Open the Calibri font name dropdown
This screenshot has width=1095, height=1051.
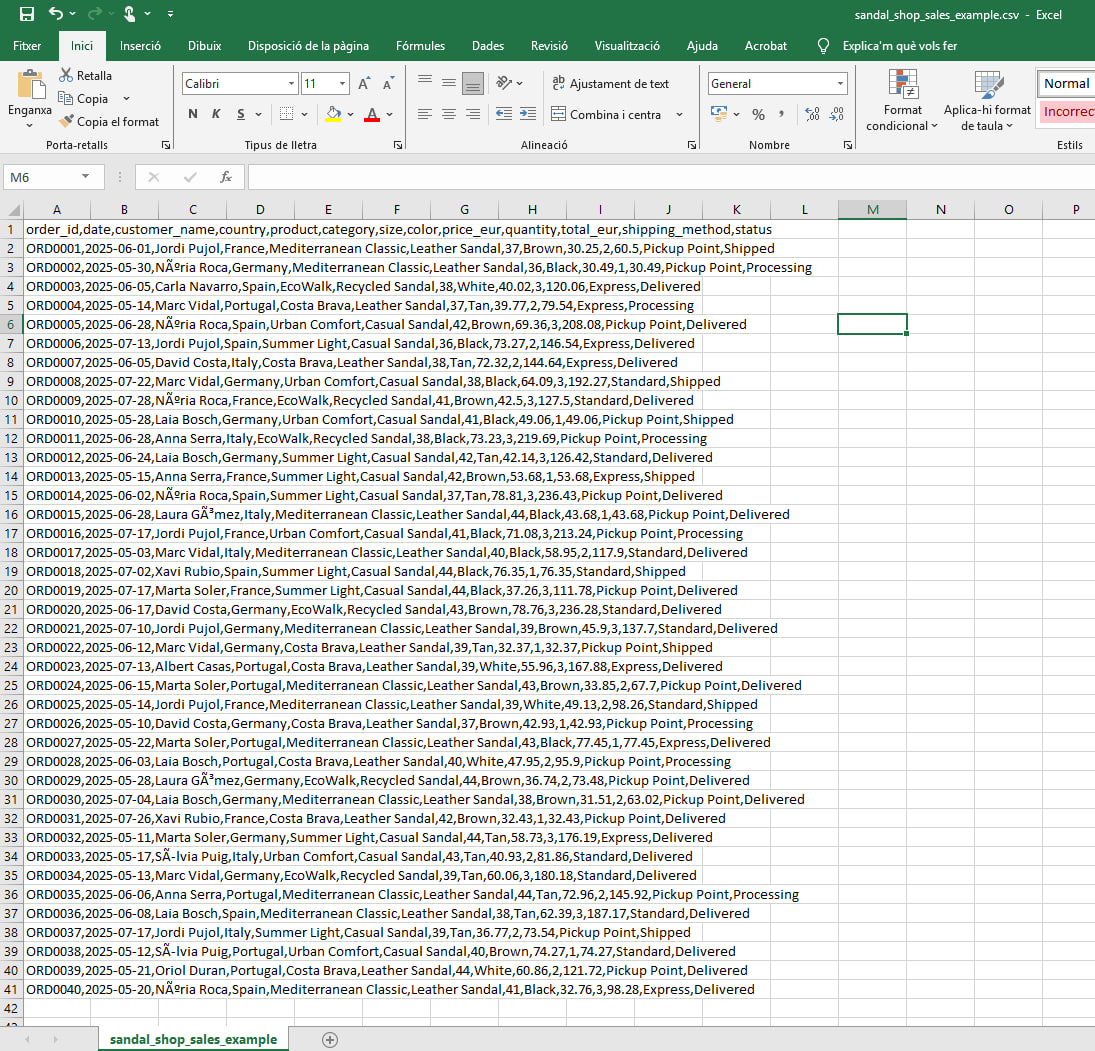pos(291,84)
